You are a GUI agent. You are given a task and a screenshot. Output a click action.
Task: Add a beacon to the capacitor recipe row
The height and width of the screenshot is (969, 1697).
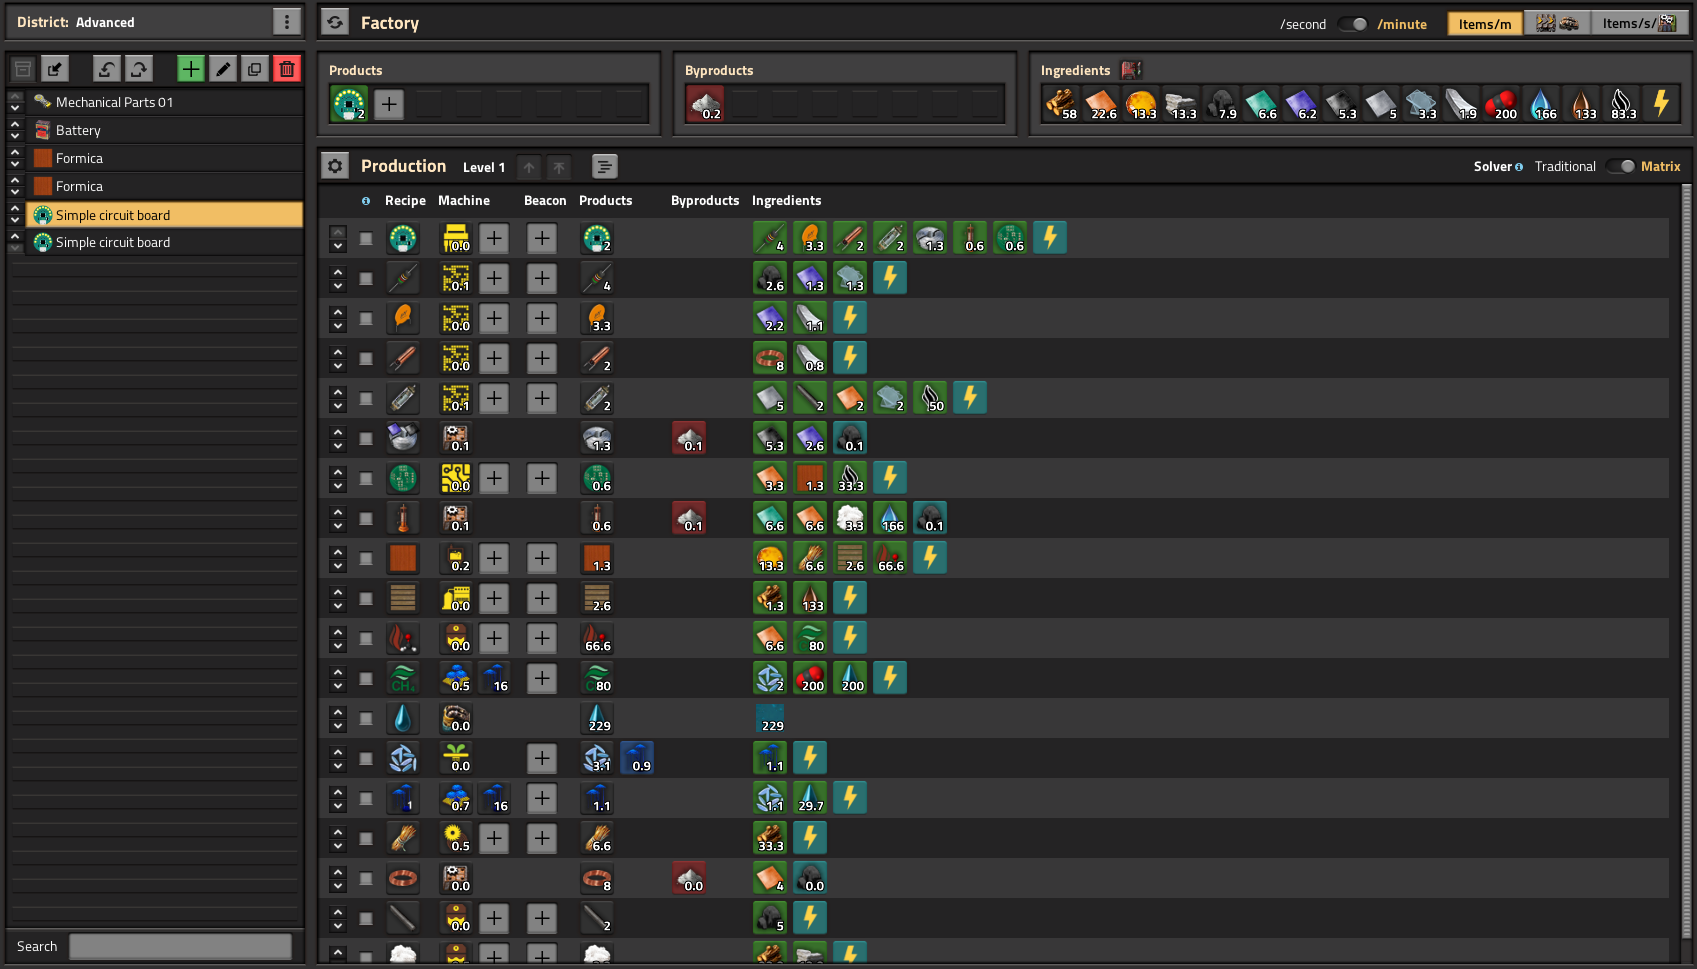[x=542, y=318]
